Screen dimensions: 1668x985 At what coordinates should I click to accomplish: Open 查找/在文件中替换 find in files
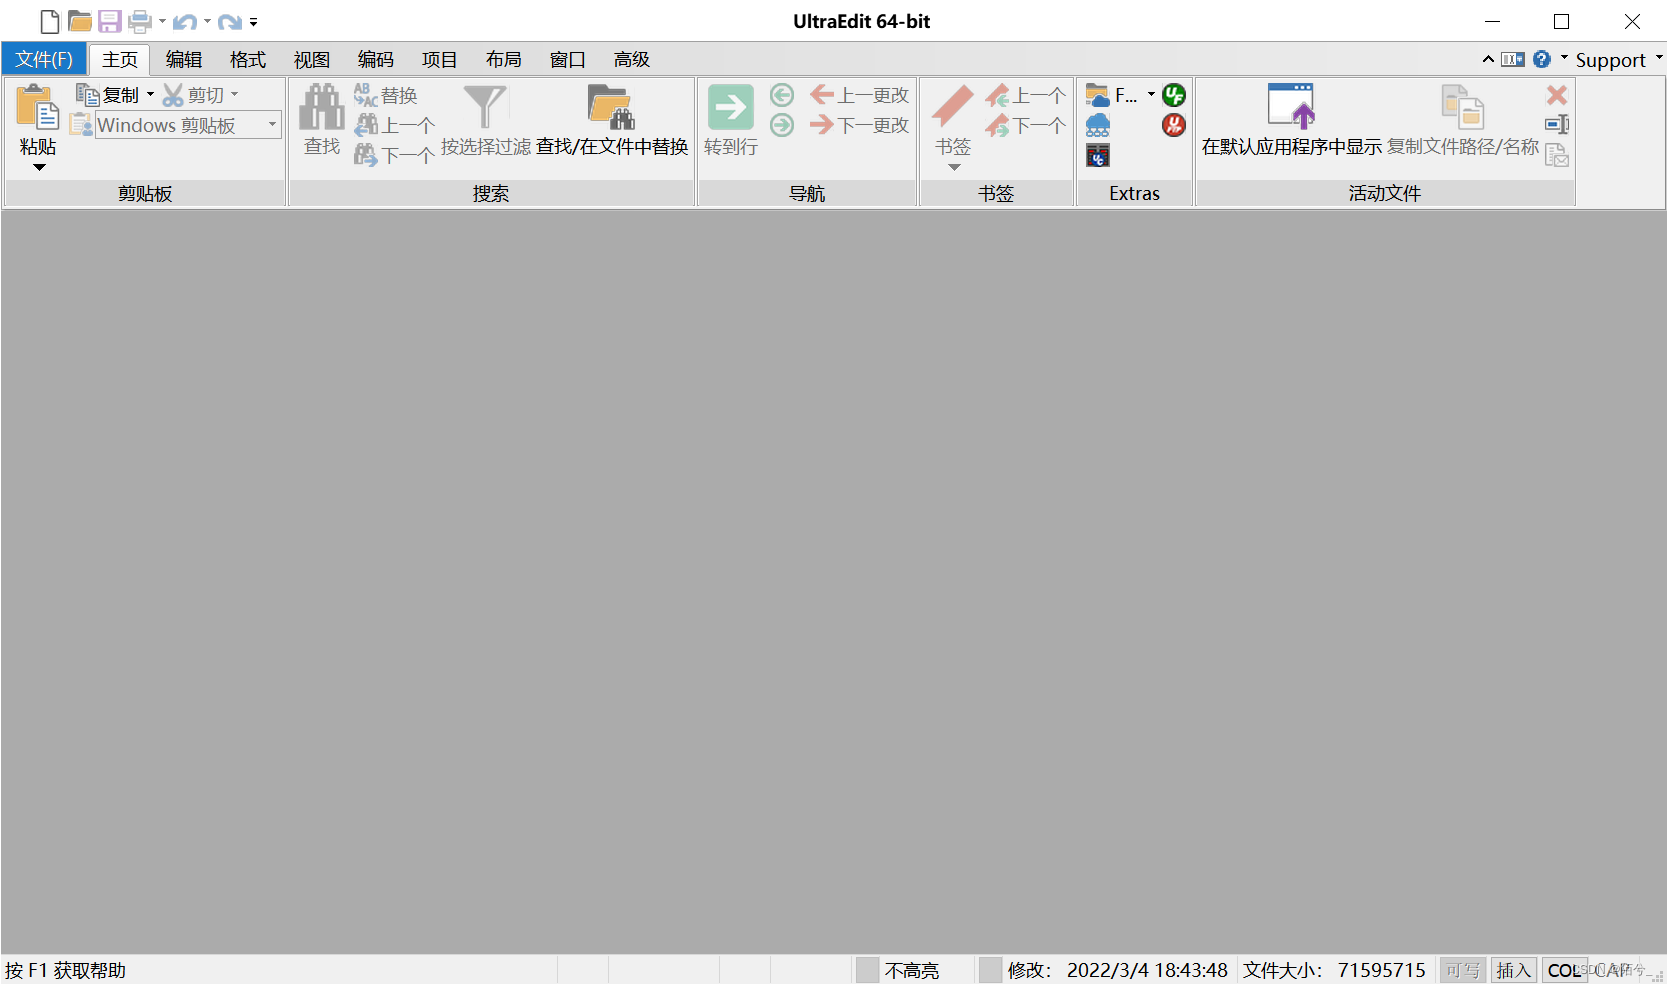(x=612, y=120)
